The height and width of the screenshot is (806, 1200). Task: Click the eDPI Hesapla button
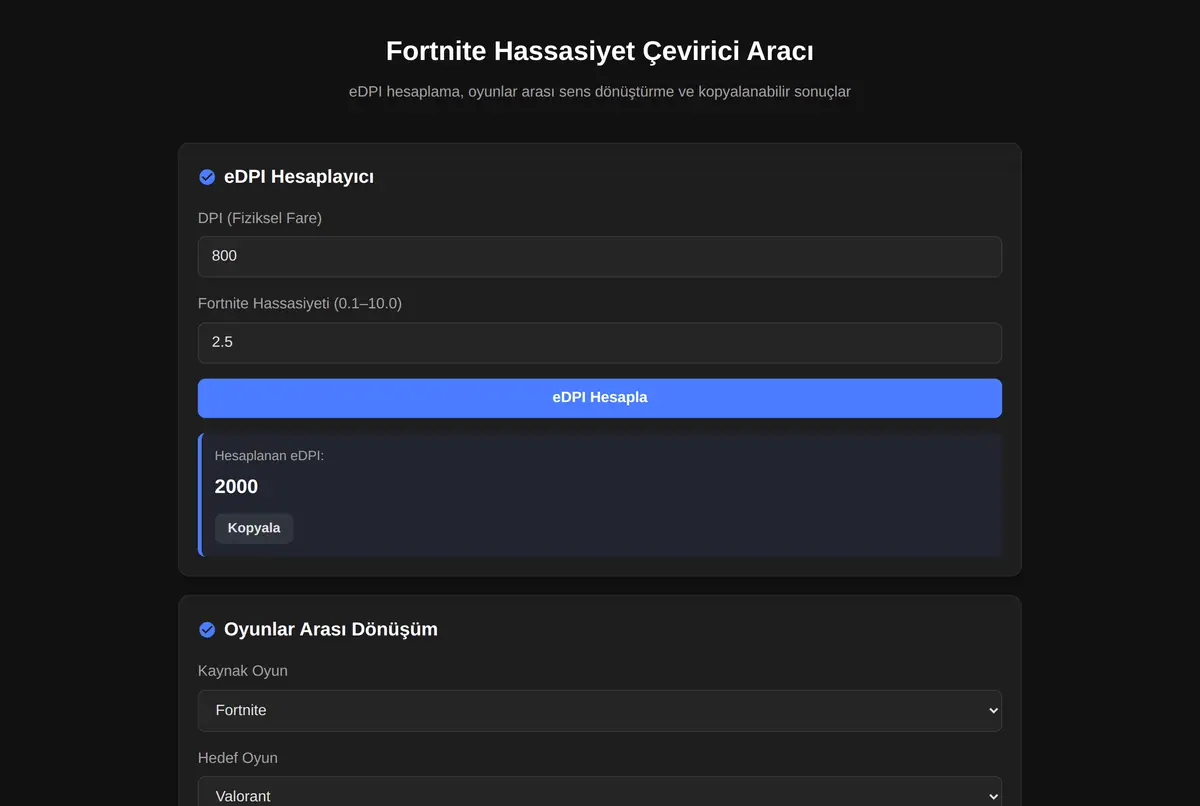[600, 398]
